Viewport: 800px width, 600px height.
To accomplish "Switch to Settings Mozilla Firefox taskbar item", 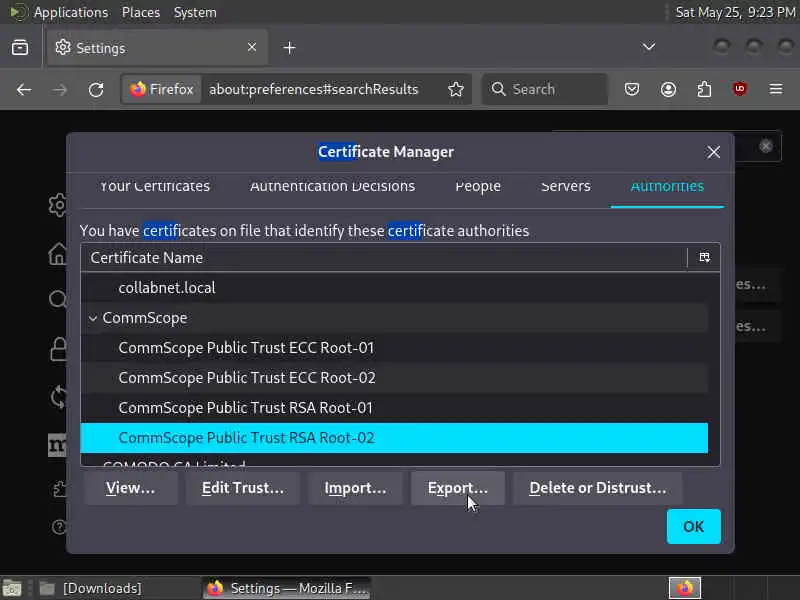I will click(287, 588).
